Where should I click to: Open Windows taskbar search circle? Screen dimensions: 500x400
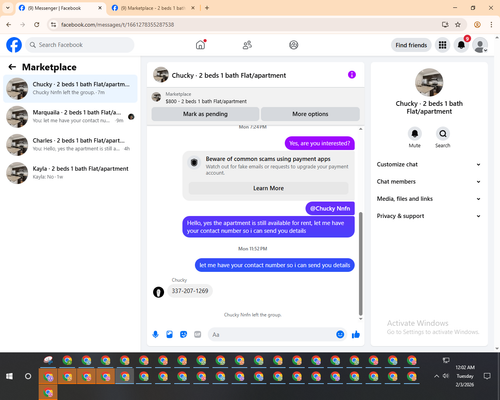tap(28, 376)
